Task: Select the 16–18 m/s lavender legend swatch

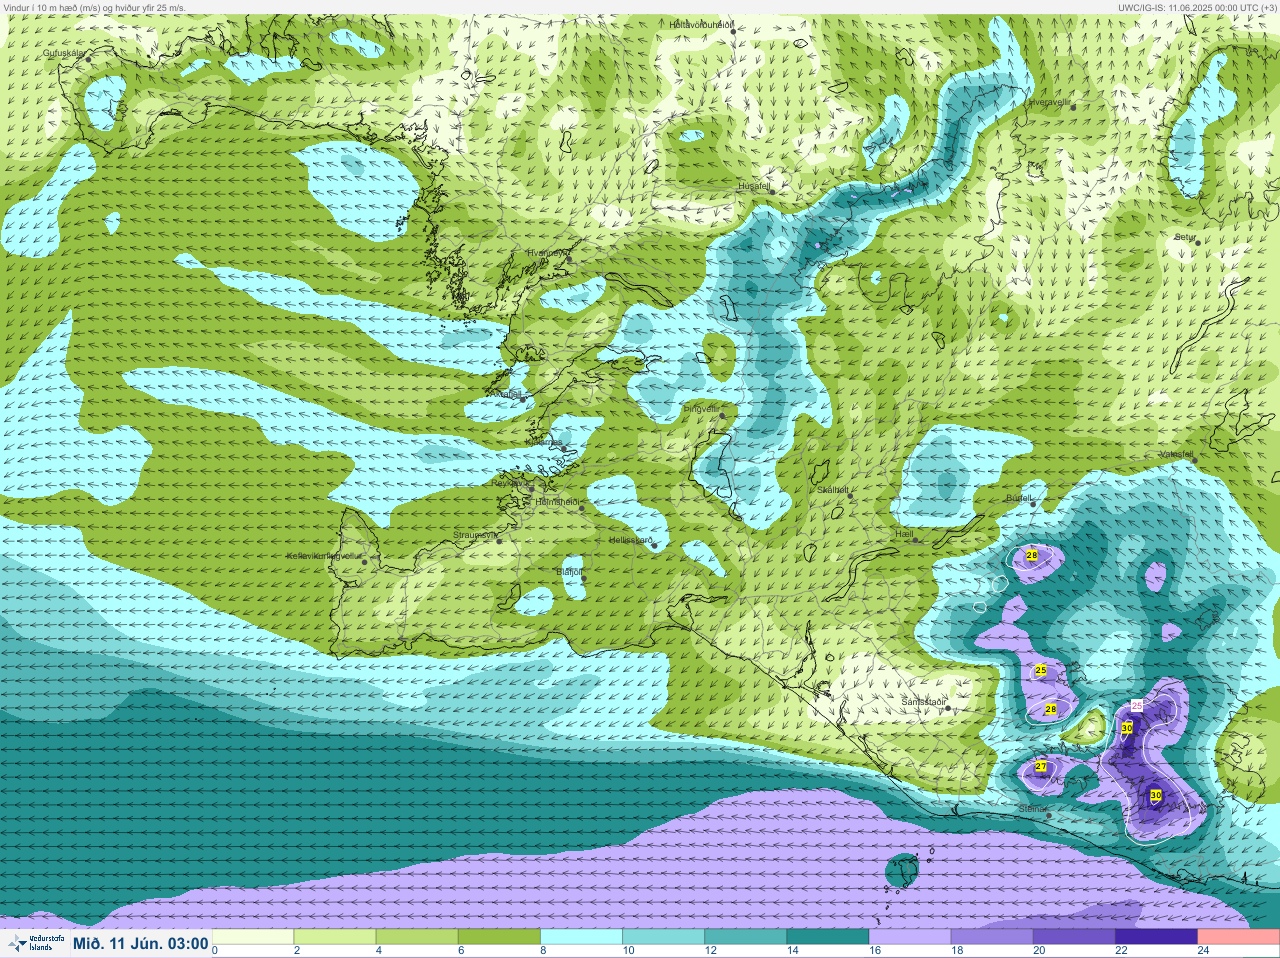Action: pyautogui.click(x=910, y=937)
